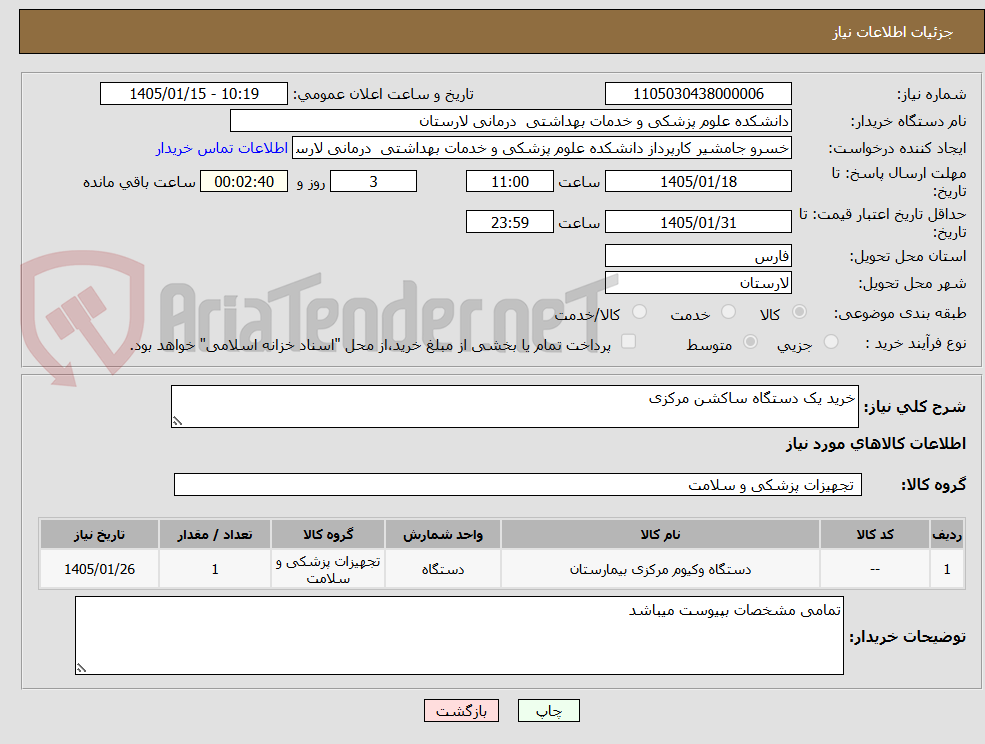
Task: Click the resize handle of general description textarea
Action: pos(177,422)
